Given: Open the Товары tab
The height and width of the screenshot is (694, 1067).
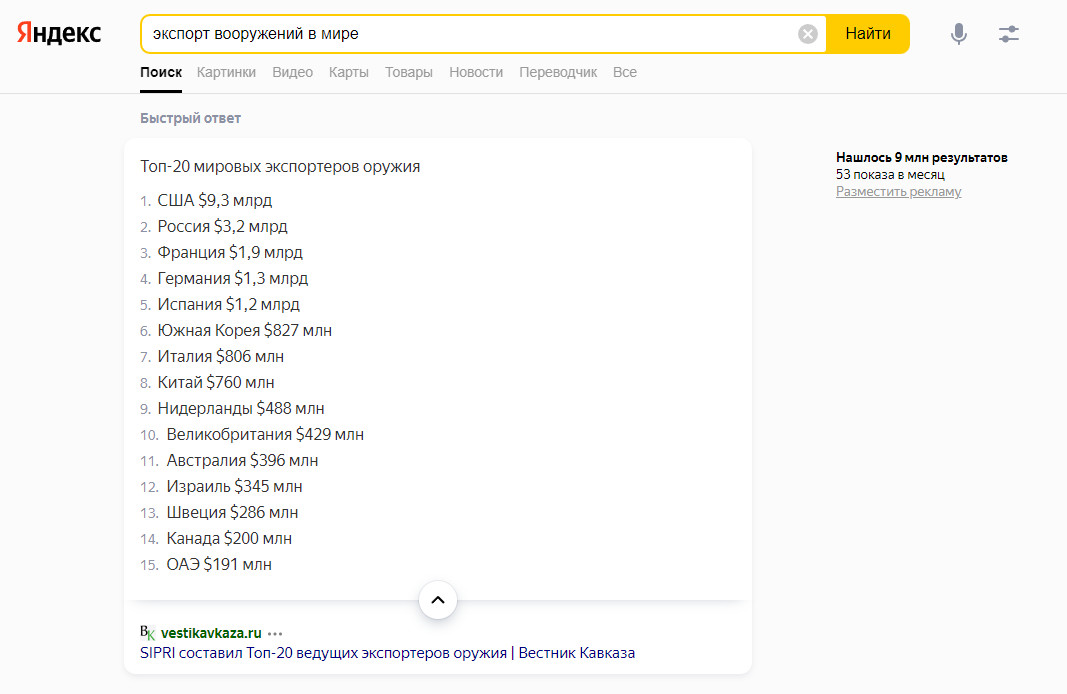Looking at the screenshot, I should pyautogui.click(x=409, y=72).
